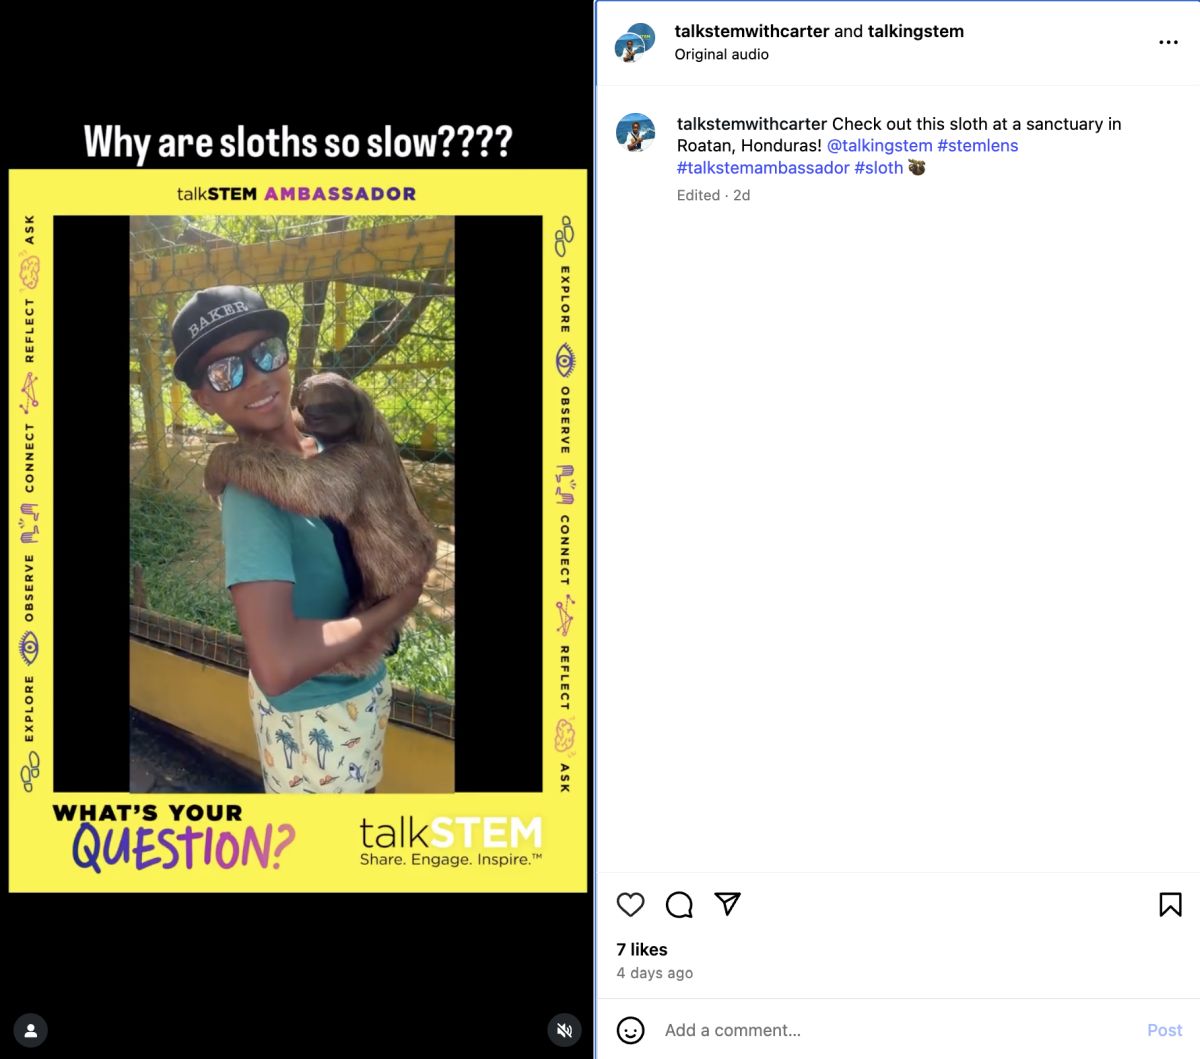Open talkingstem profile in header
The width and height of the screenshot is (1200, 1059).
(x=916, y=31)
